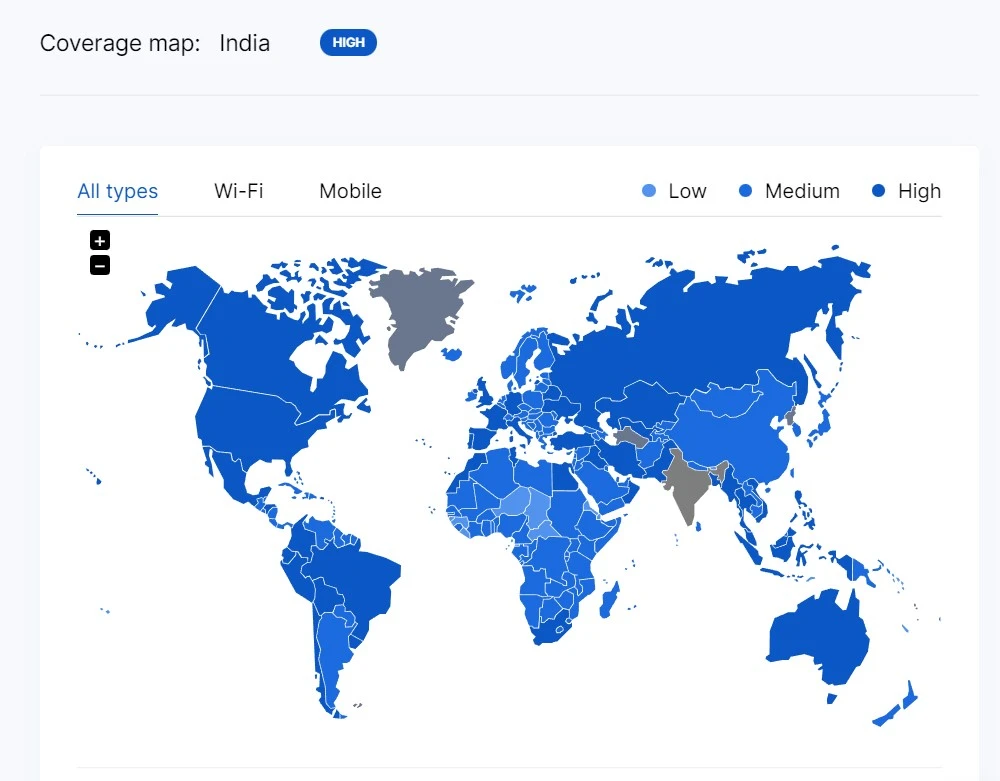Select Madagascar on the map
The image size is (1000, 781).
pyautogui.click(x=609, y=601)
